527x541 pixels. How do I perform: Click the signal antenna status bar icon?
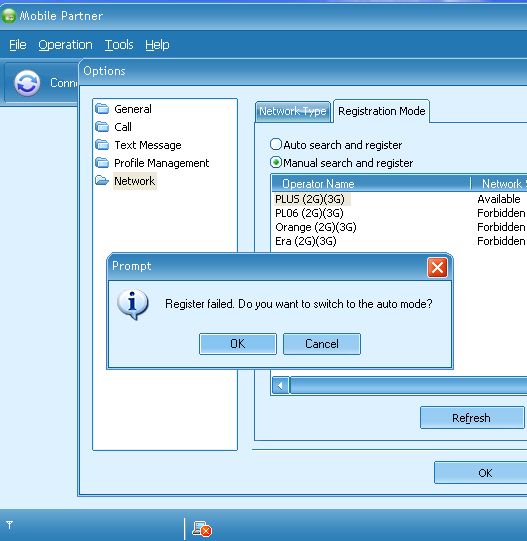coord(9,525)
